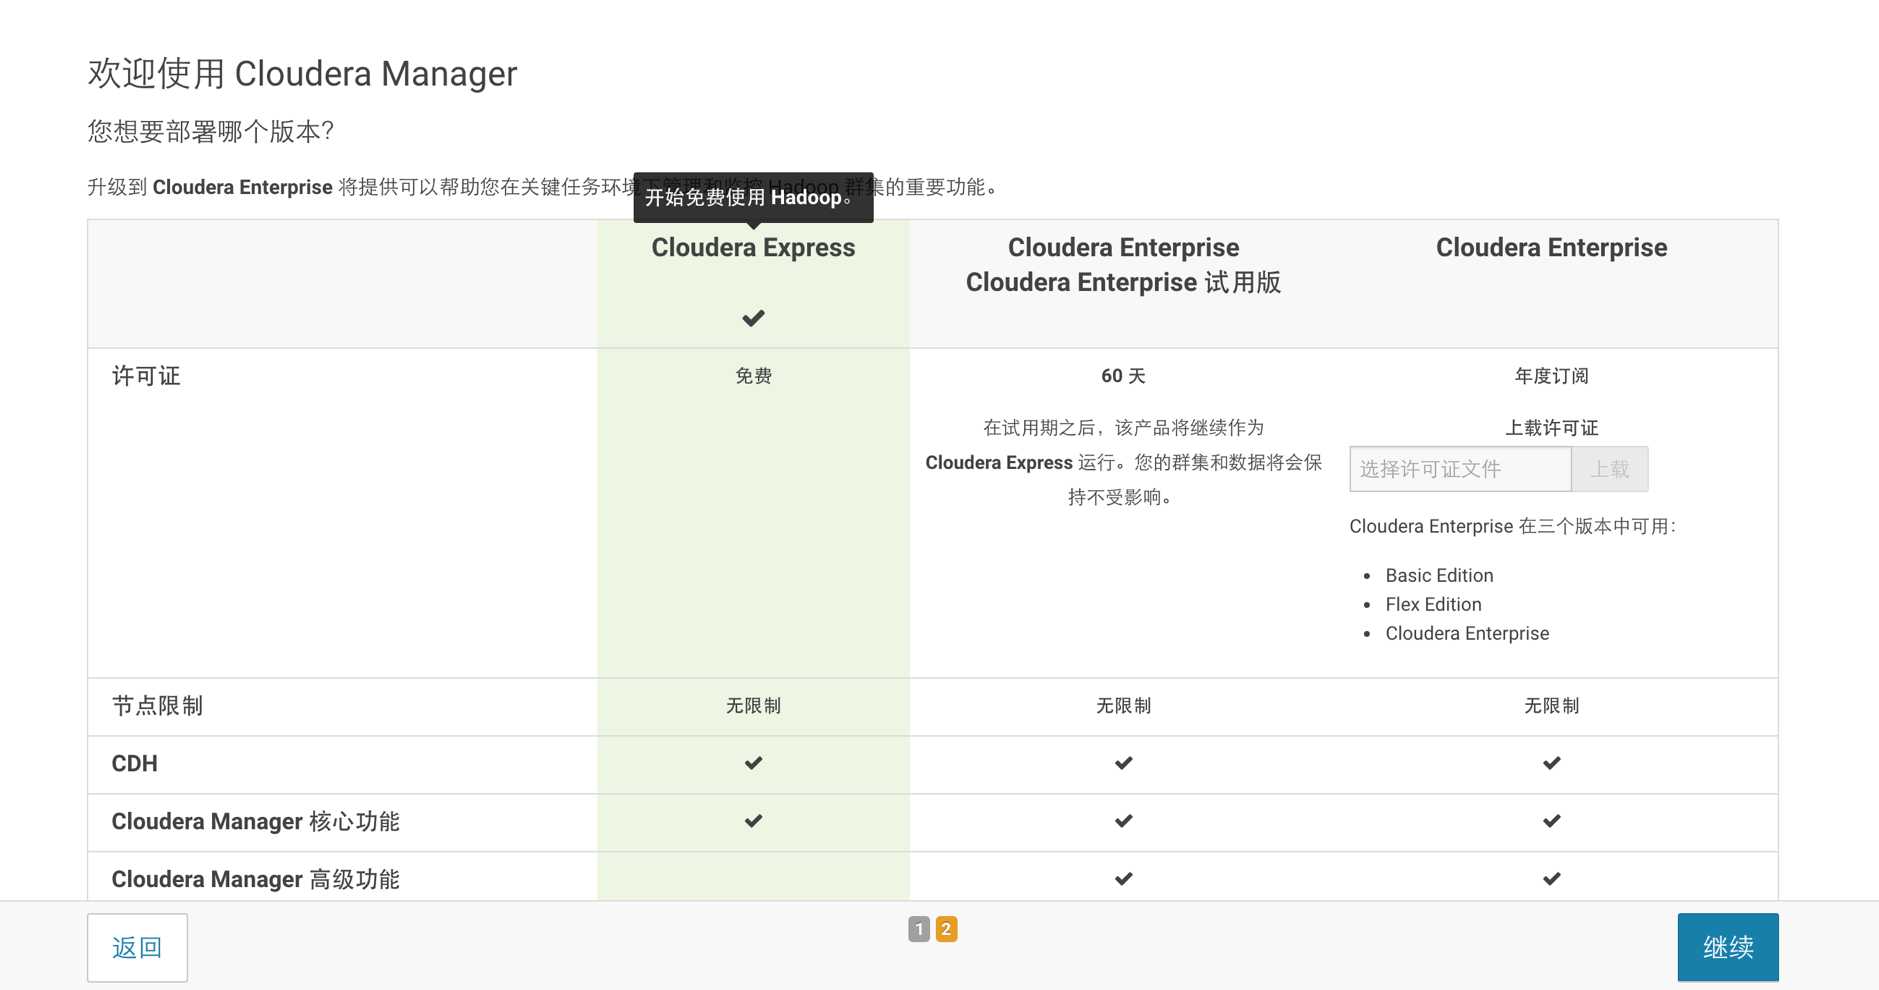This screenshot has width=1879, height=990.
Task: Click the 60 天 license cell
Action: pyautogui.click(x=1123, y=376)
